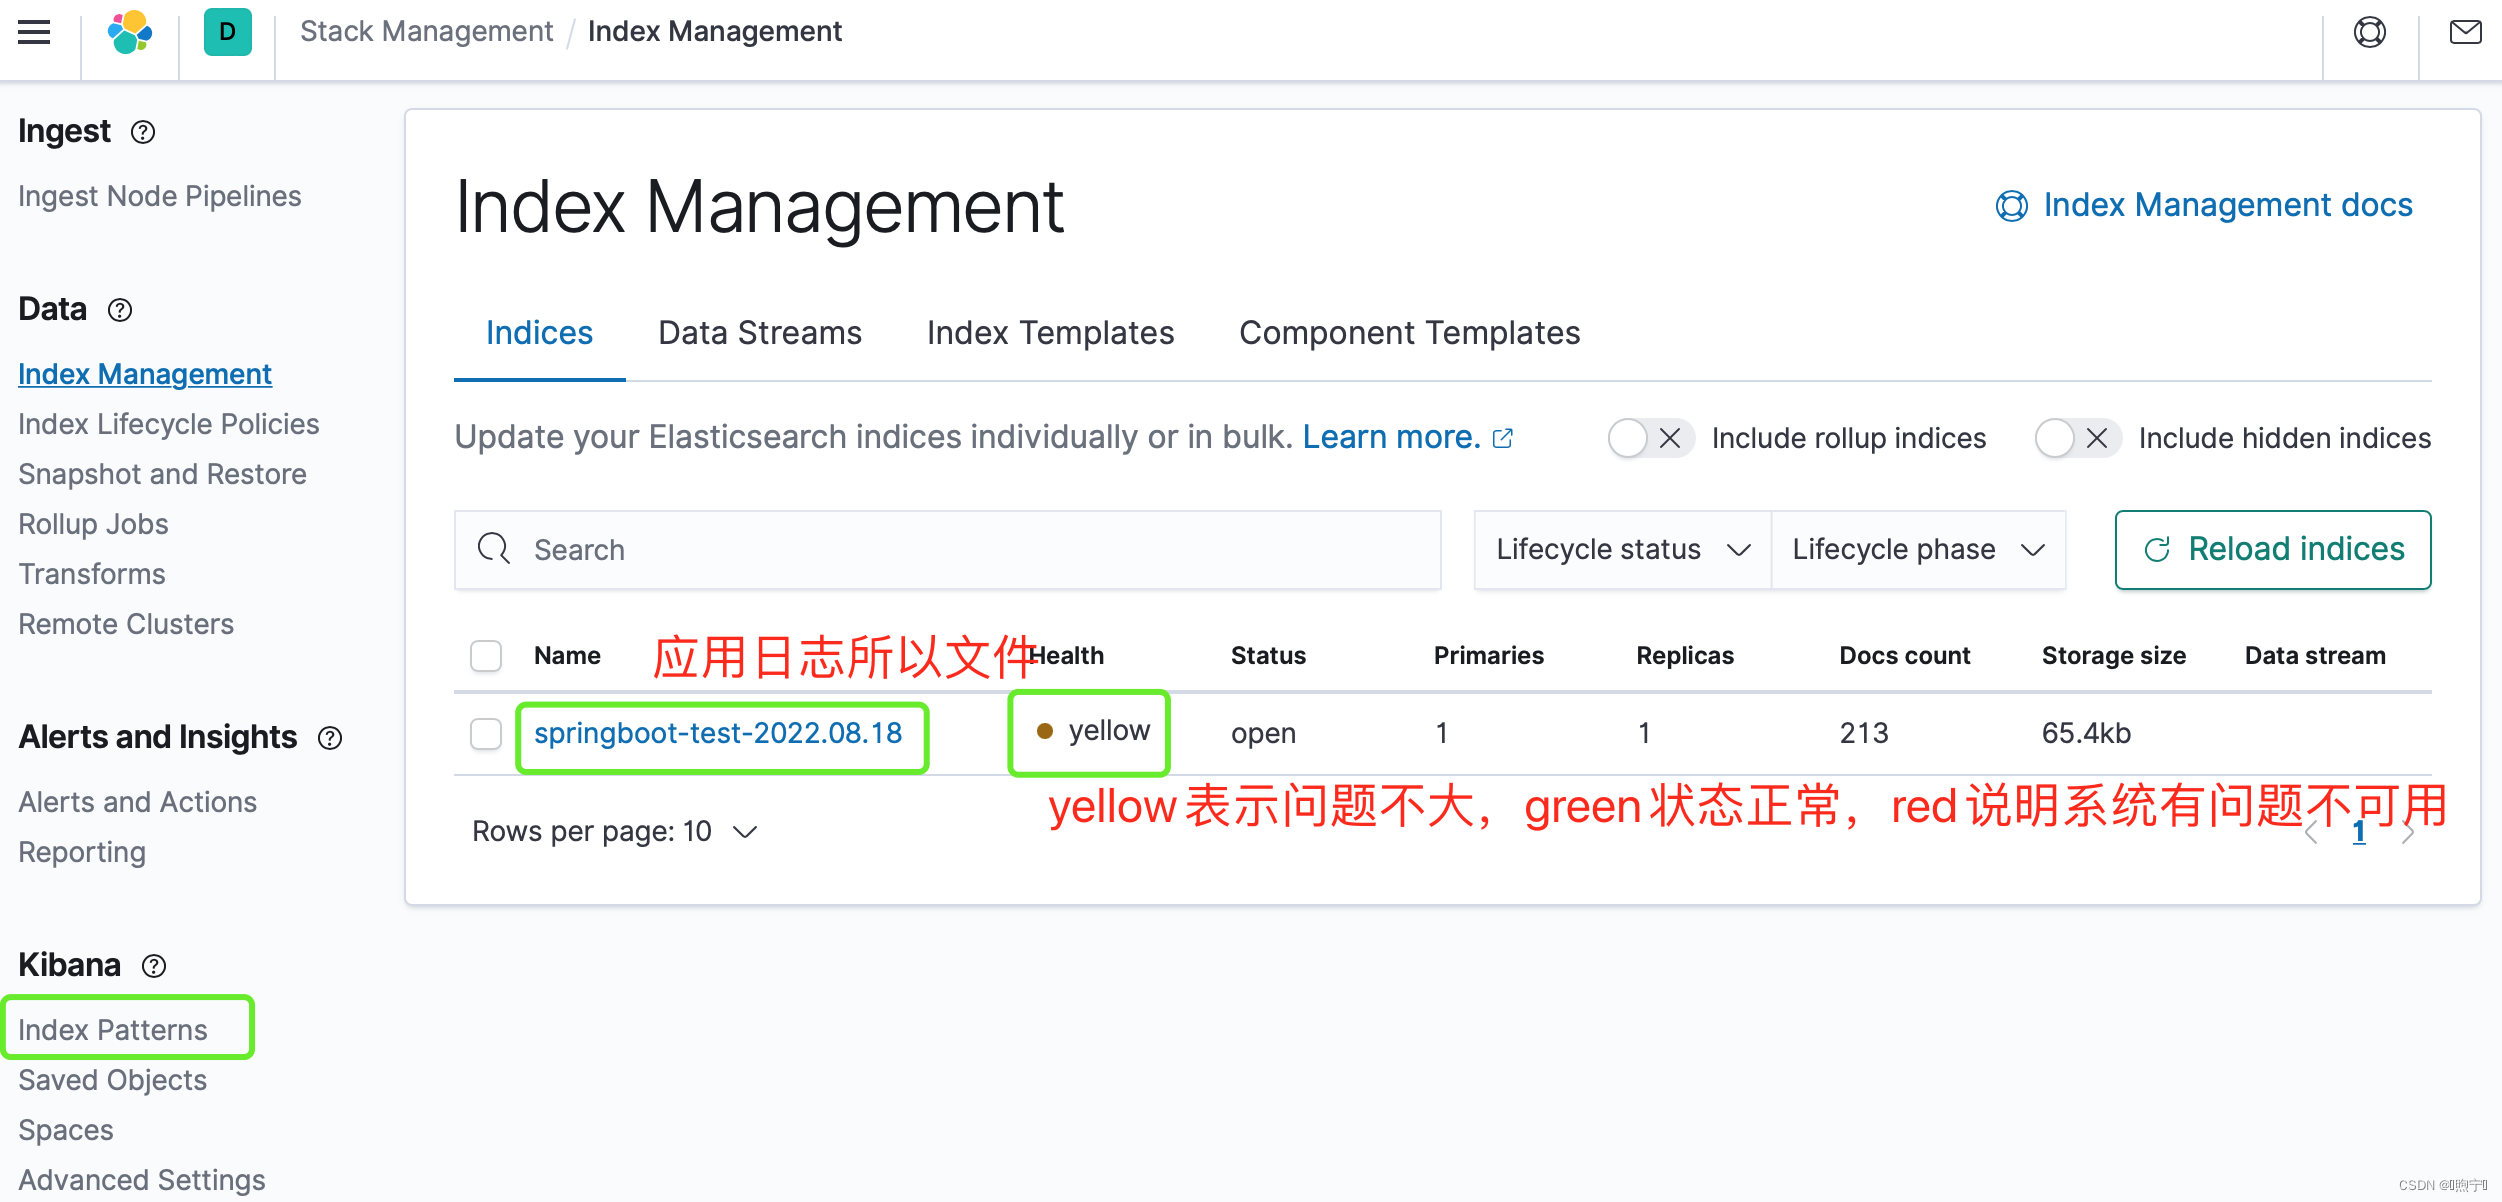
Task: Open Index Lifecycle Policies
Action: (x=169, y=424)
